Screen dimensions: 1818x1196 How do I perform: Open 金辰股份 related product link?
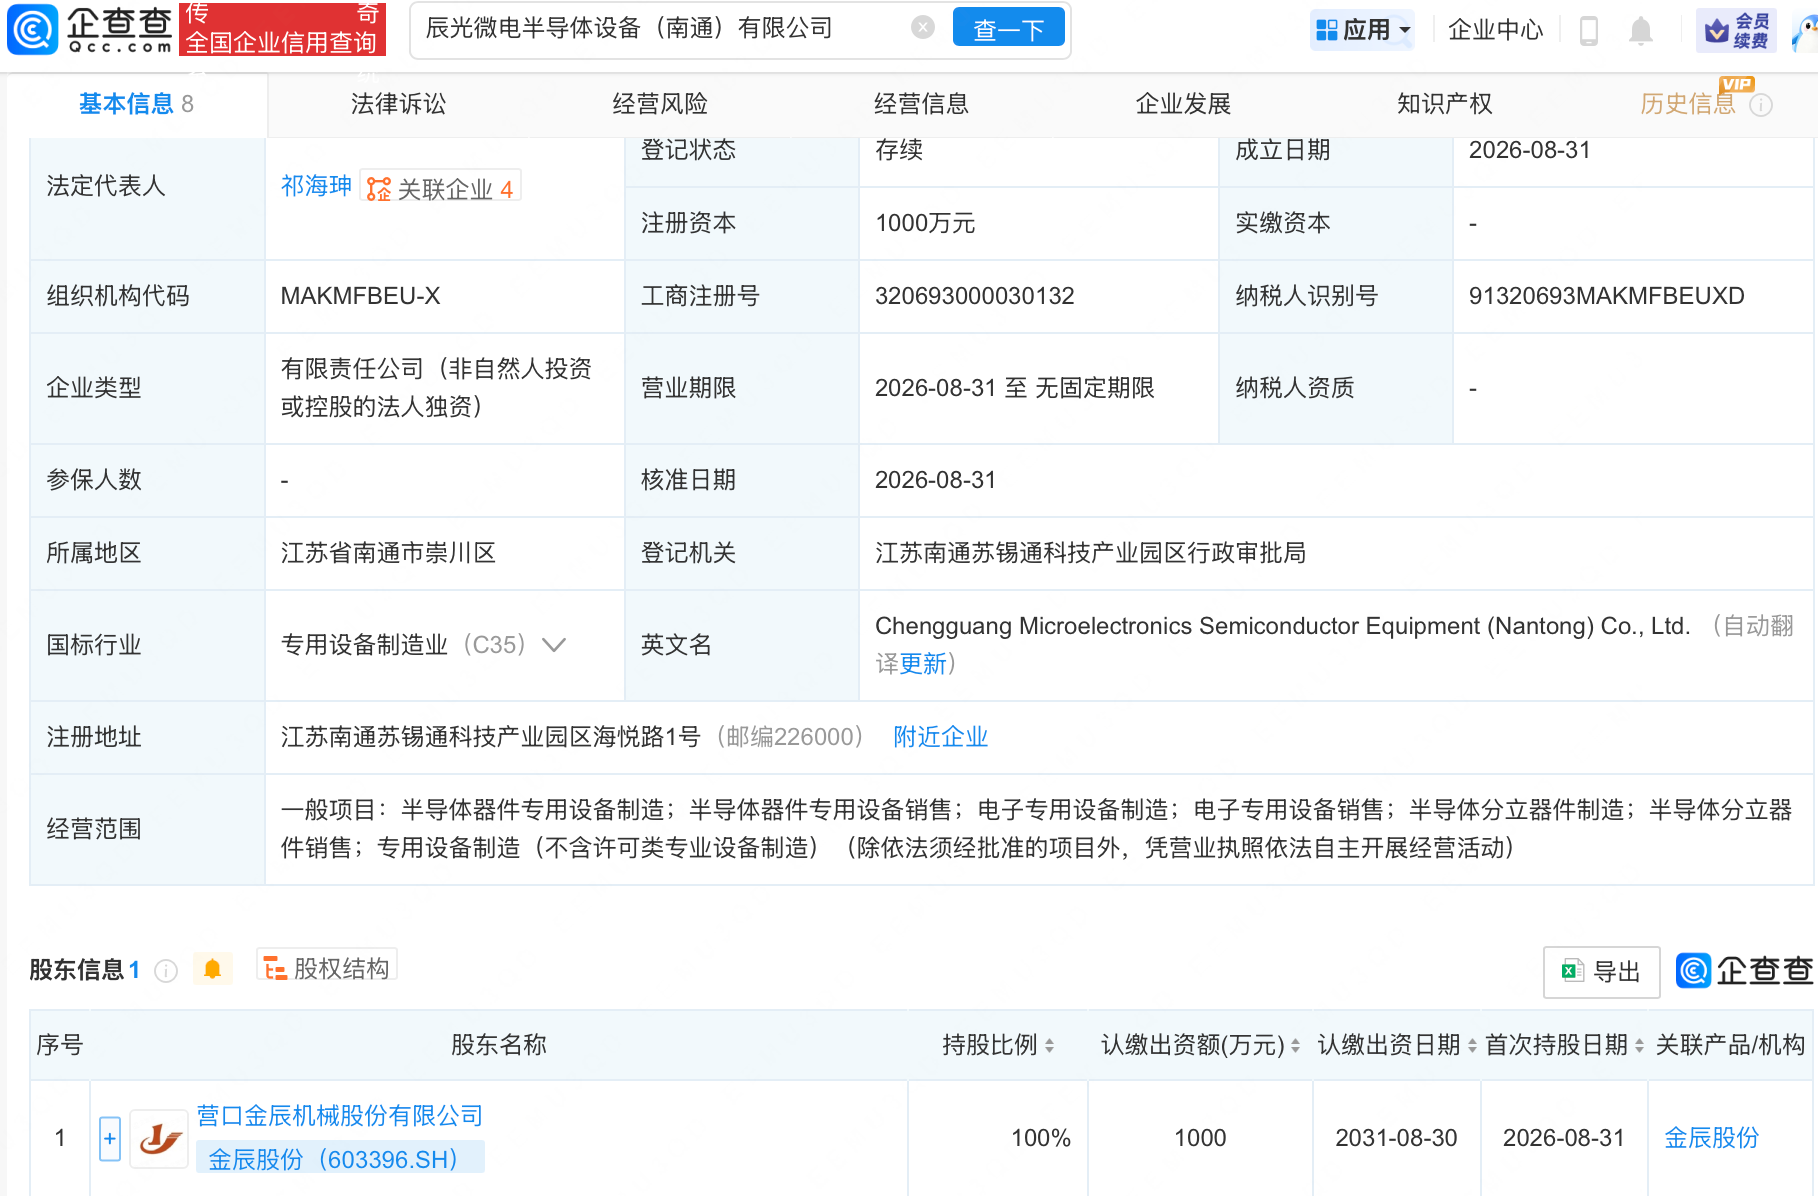1711,1138
